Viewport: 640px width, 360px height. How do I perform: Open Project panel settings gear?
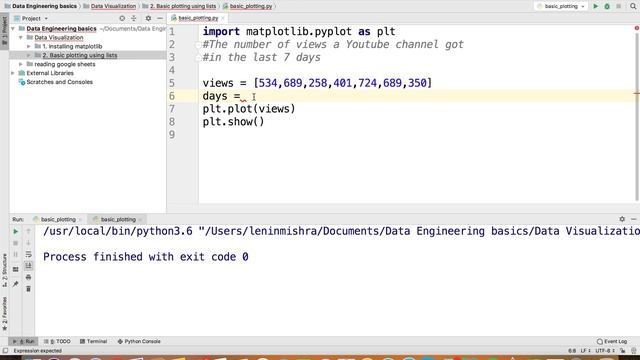pyautogui.click(x=148, y=18)
